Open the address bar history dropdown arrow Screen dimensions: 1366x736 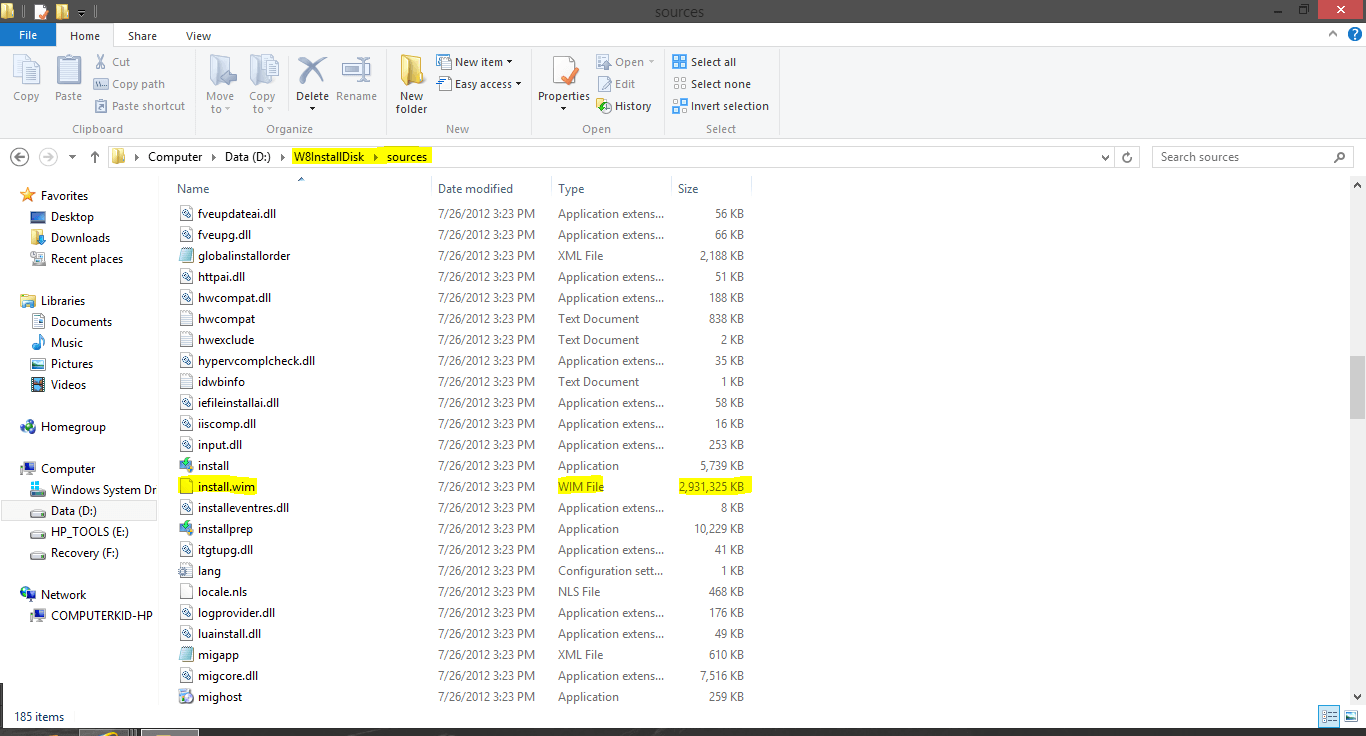click(1104, 157)
